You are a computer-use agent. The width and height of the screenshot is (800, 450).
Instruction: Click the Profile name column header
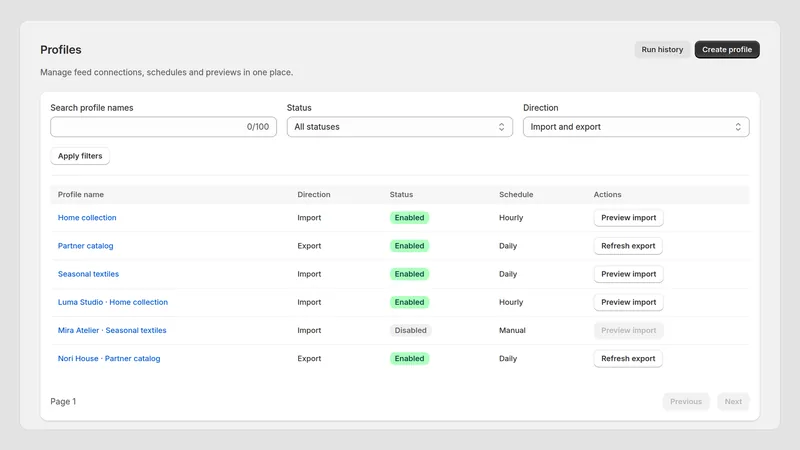(81, 194)
